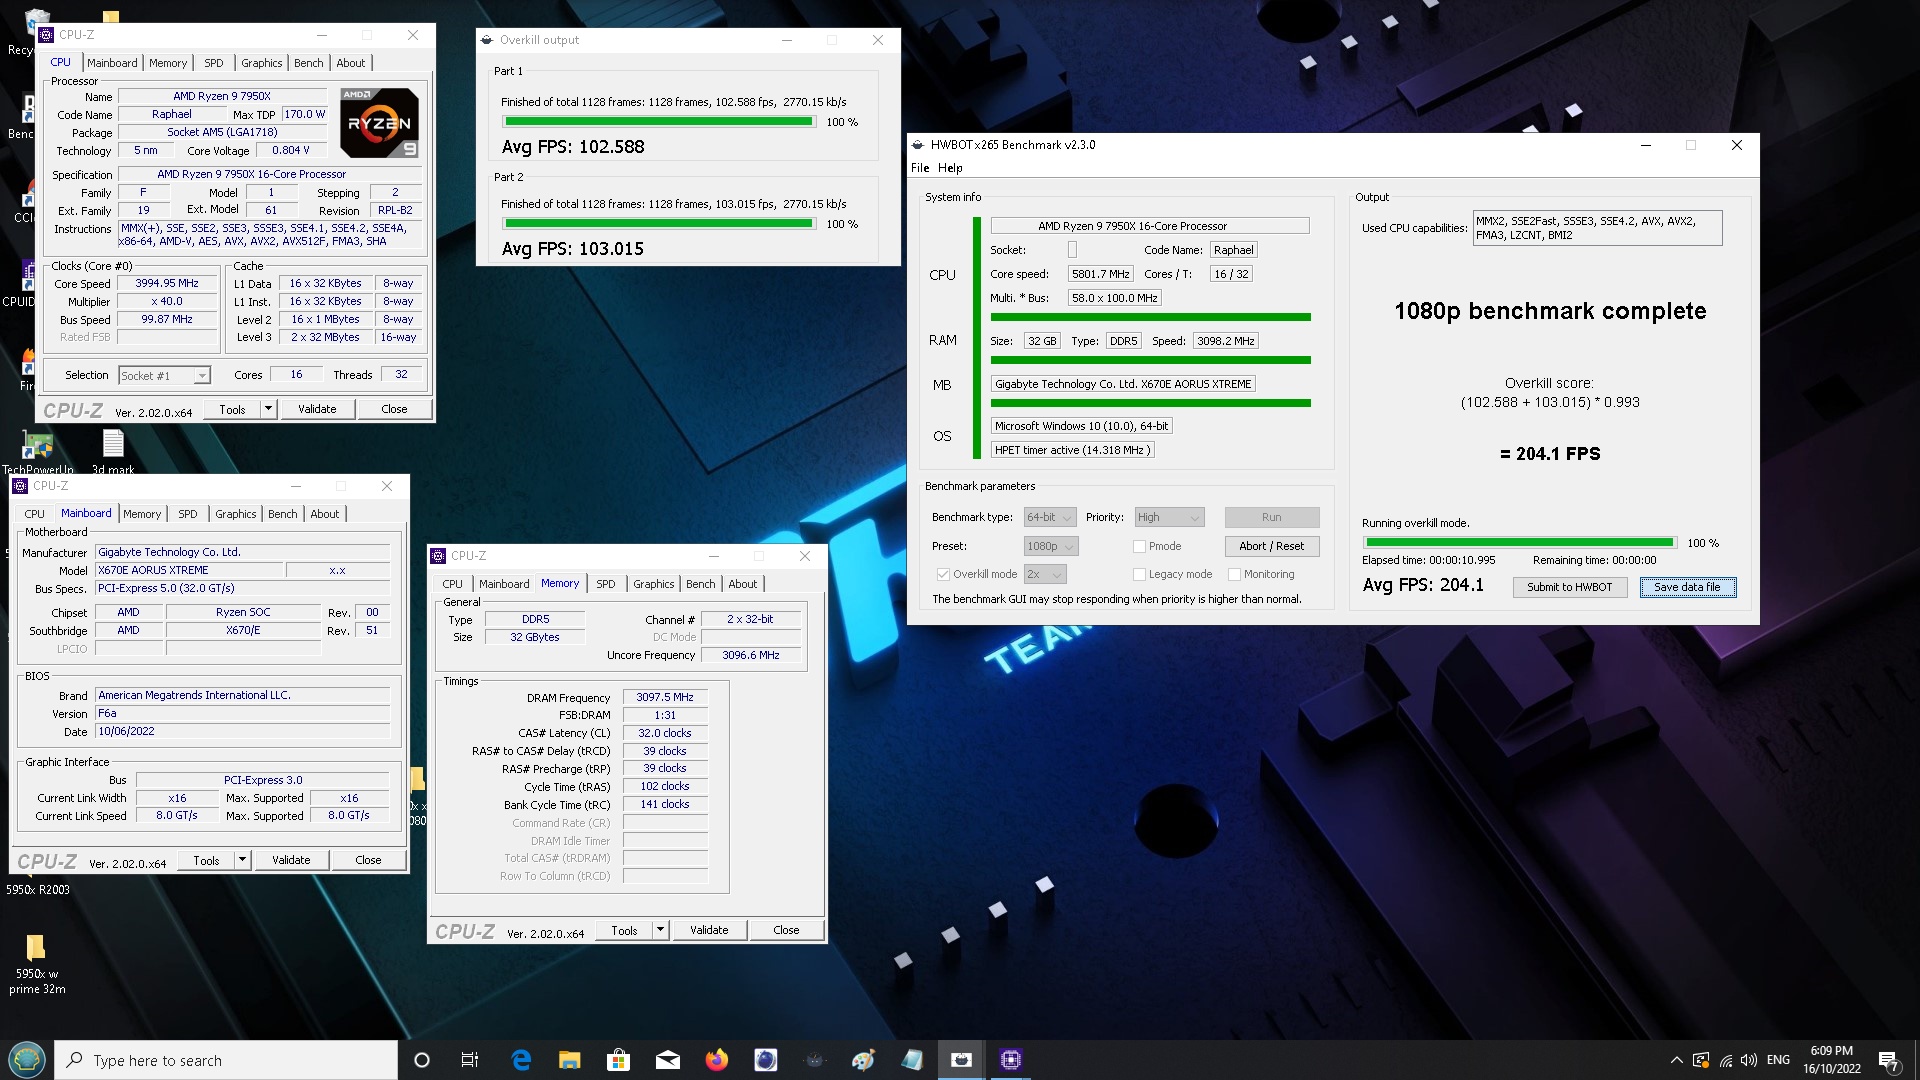This screenshot has height=1080, width=1920.
Task: Click Submit to HWBOT button
Action: coord(1569,587)
